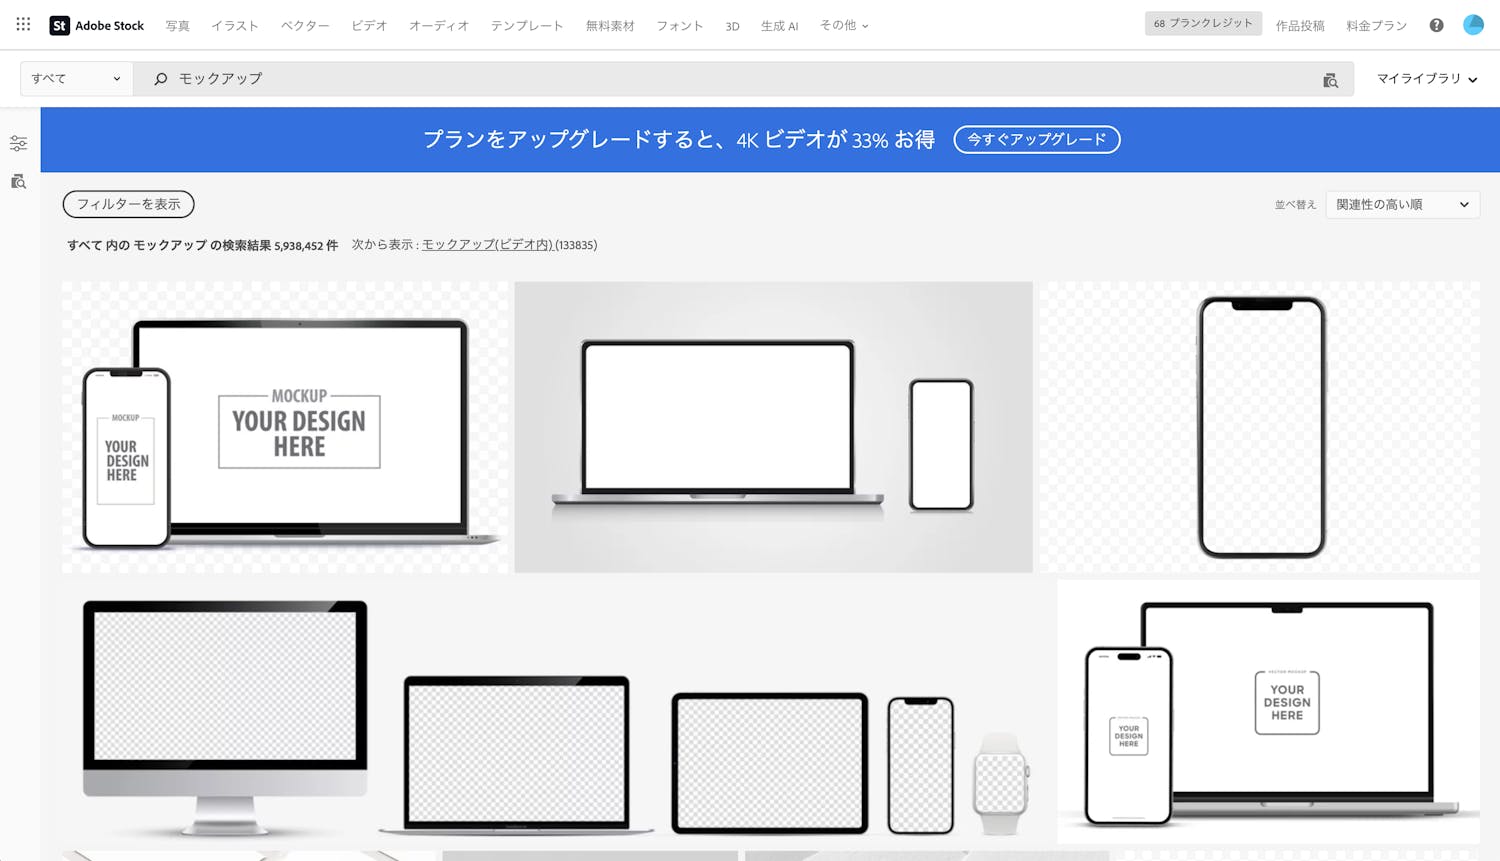Screen dimensions: 1500x861
Task: Open the モックアップ(ビデオ内) link
Action: (487, 245)
